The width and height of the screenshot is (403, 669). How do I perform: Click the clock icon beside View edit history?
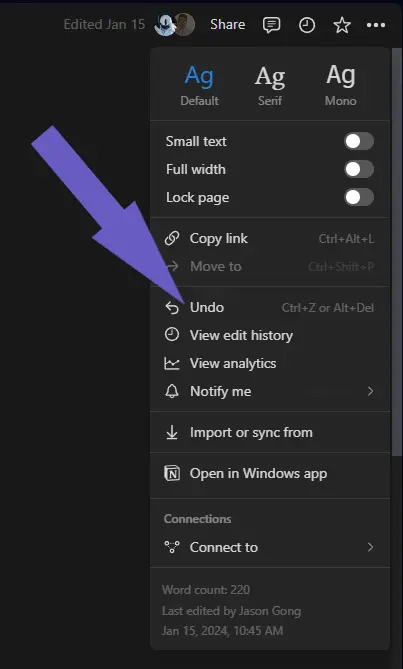click(x=172, y=335)
